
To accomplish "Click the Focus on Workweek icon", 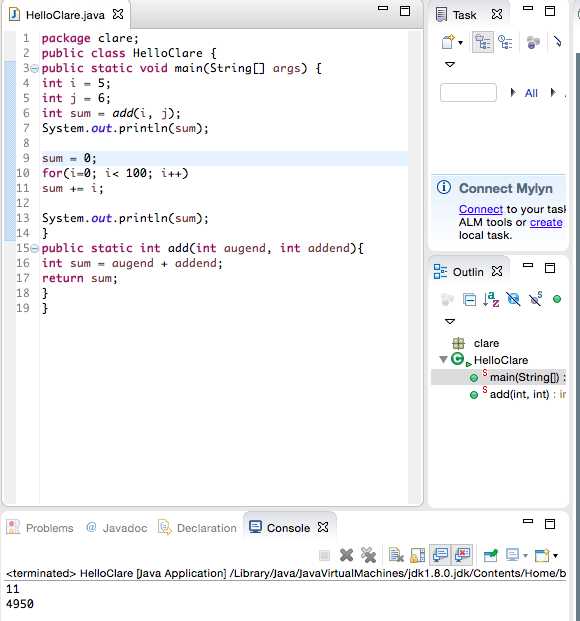I will pos(533,42).
